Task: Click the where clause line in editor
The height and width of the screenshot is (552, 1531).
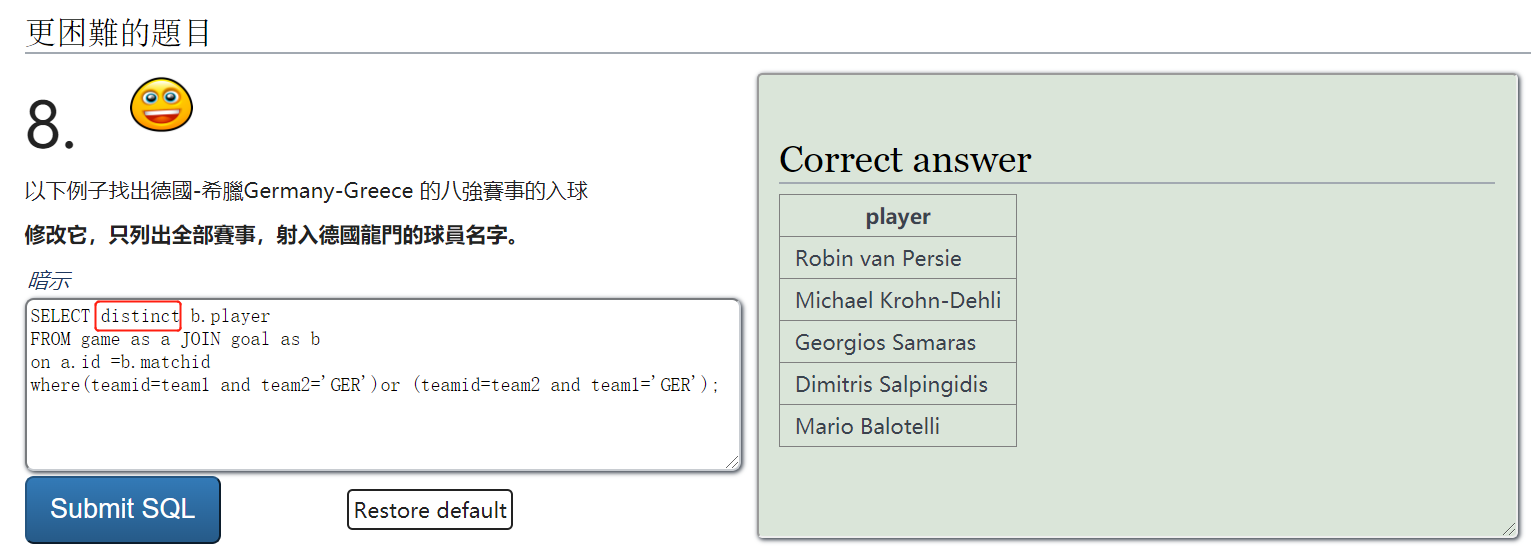Action: tap(375, 385)
